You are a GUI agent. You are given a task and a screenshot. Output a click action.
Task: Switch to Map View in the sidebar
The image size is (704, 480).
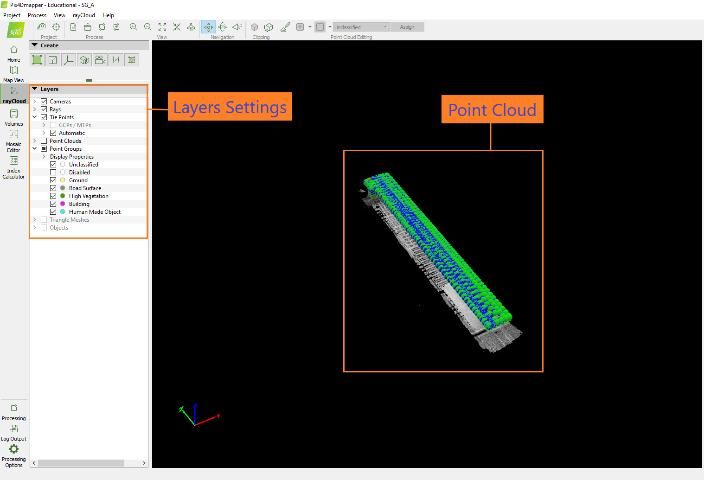14,73
